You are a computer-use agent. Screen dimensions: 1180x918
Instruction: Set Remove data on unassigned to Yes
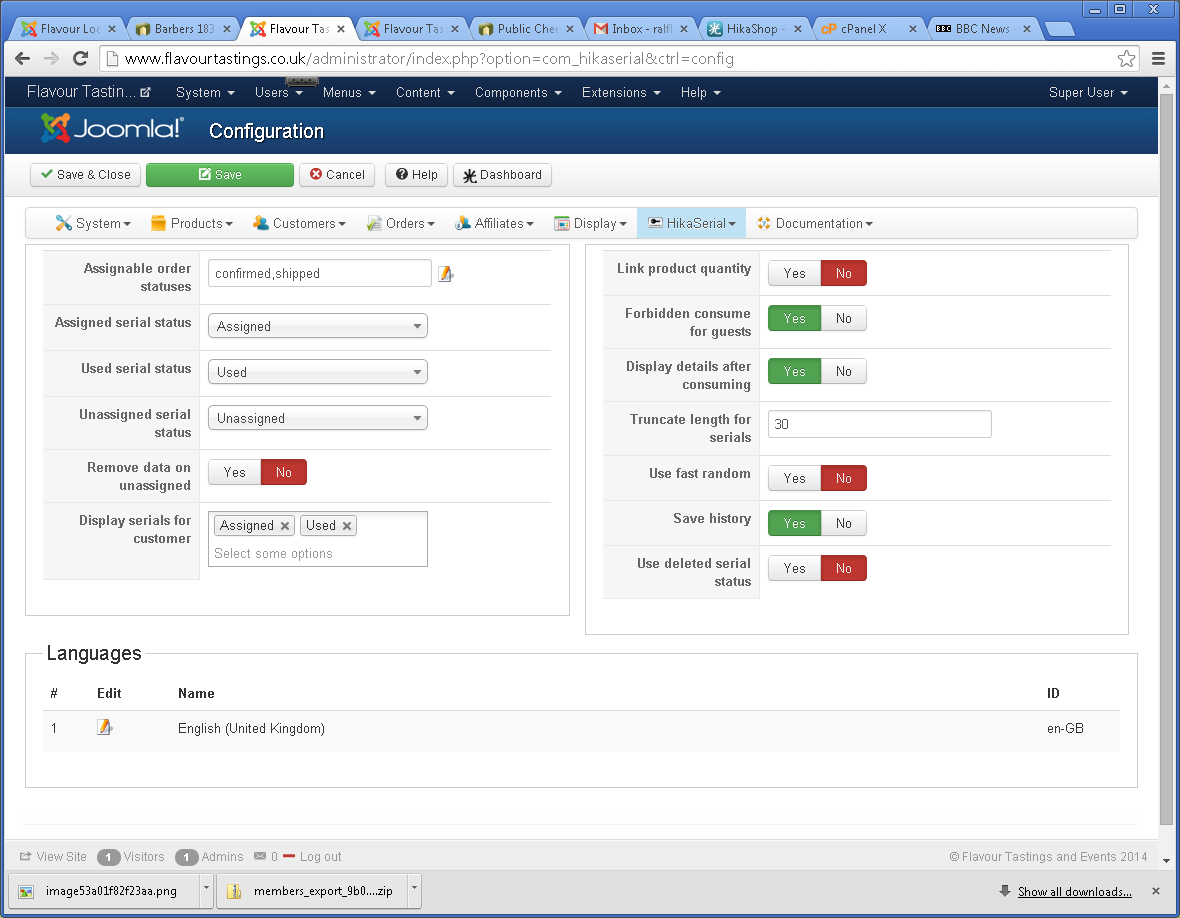tap(235, 472)
